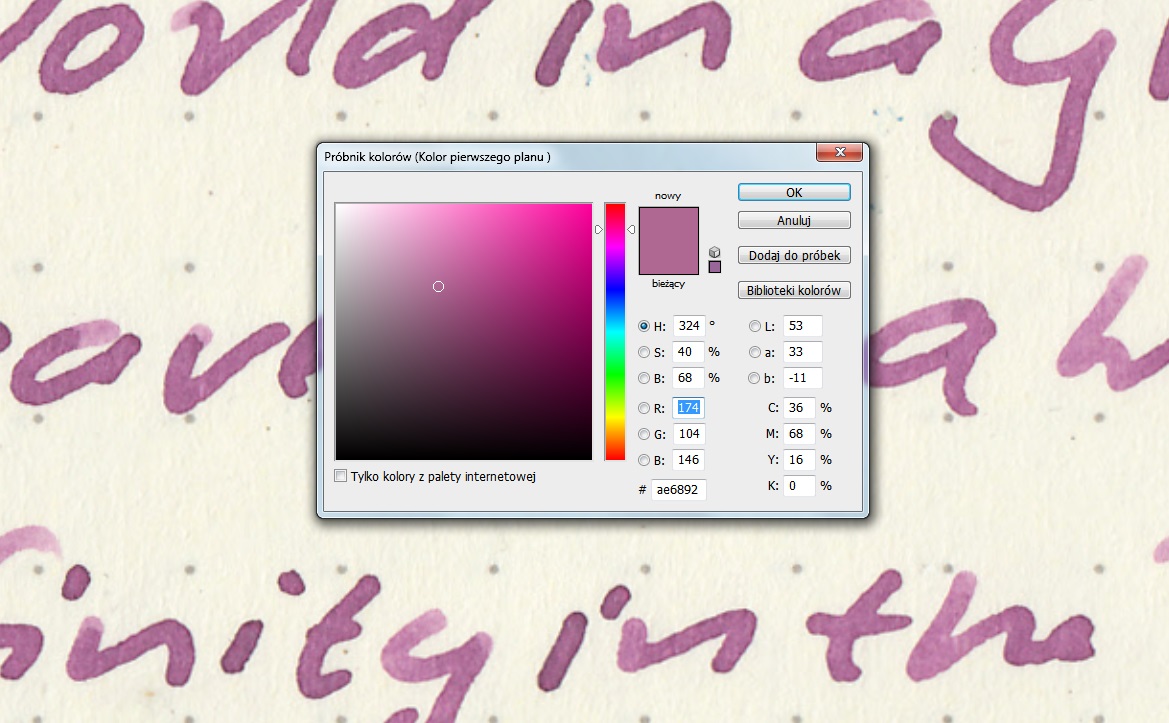
Task: Select the G green channel radio button
Action: point(645,434)
